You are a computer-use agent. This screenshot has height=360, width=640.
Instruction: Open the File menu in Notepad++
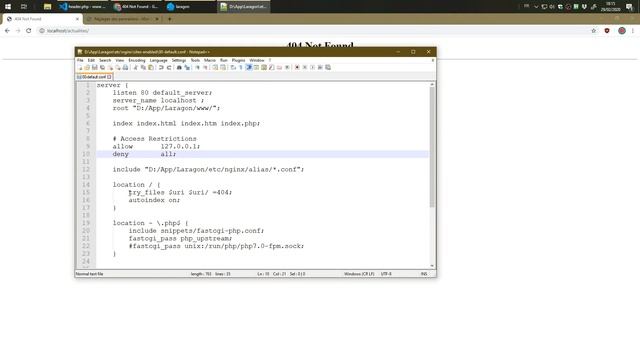point(80,60)
